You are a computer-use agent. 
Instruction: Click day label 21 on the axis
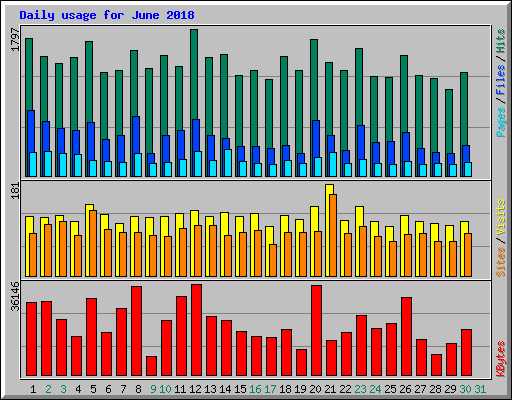click(330, 389)
